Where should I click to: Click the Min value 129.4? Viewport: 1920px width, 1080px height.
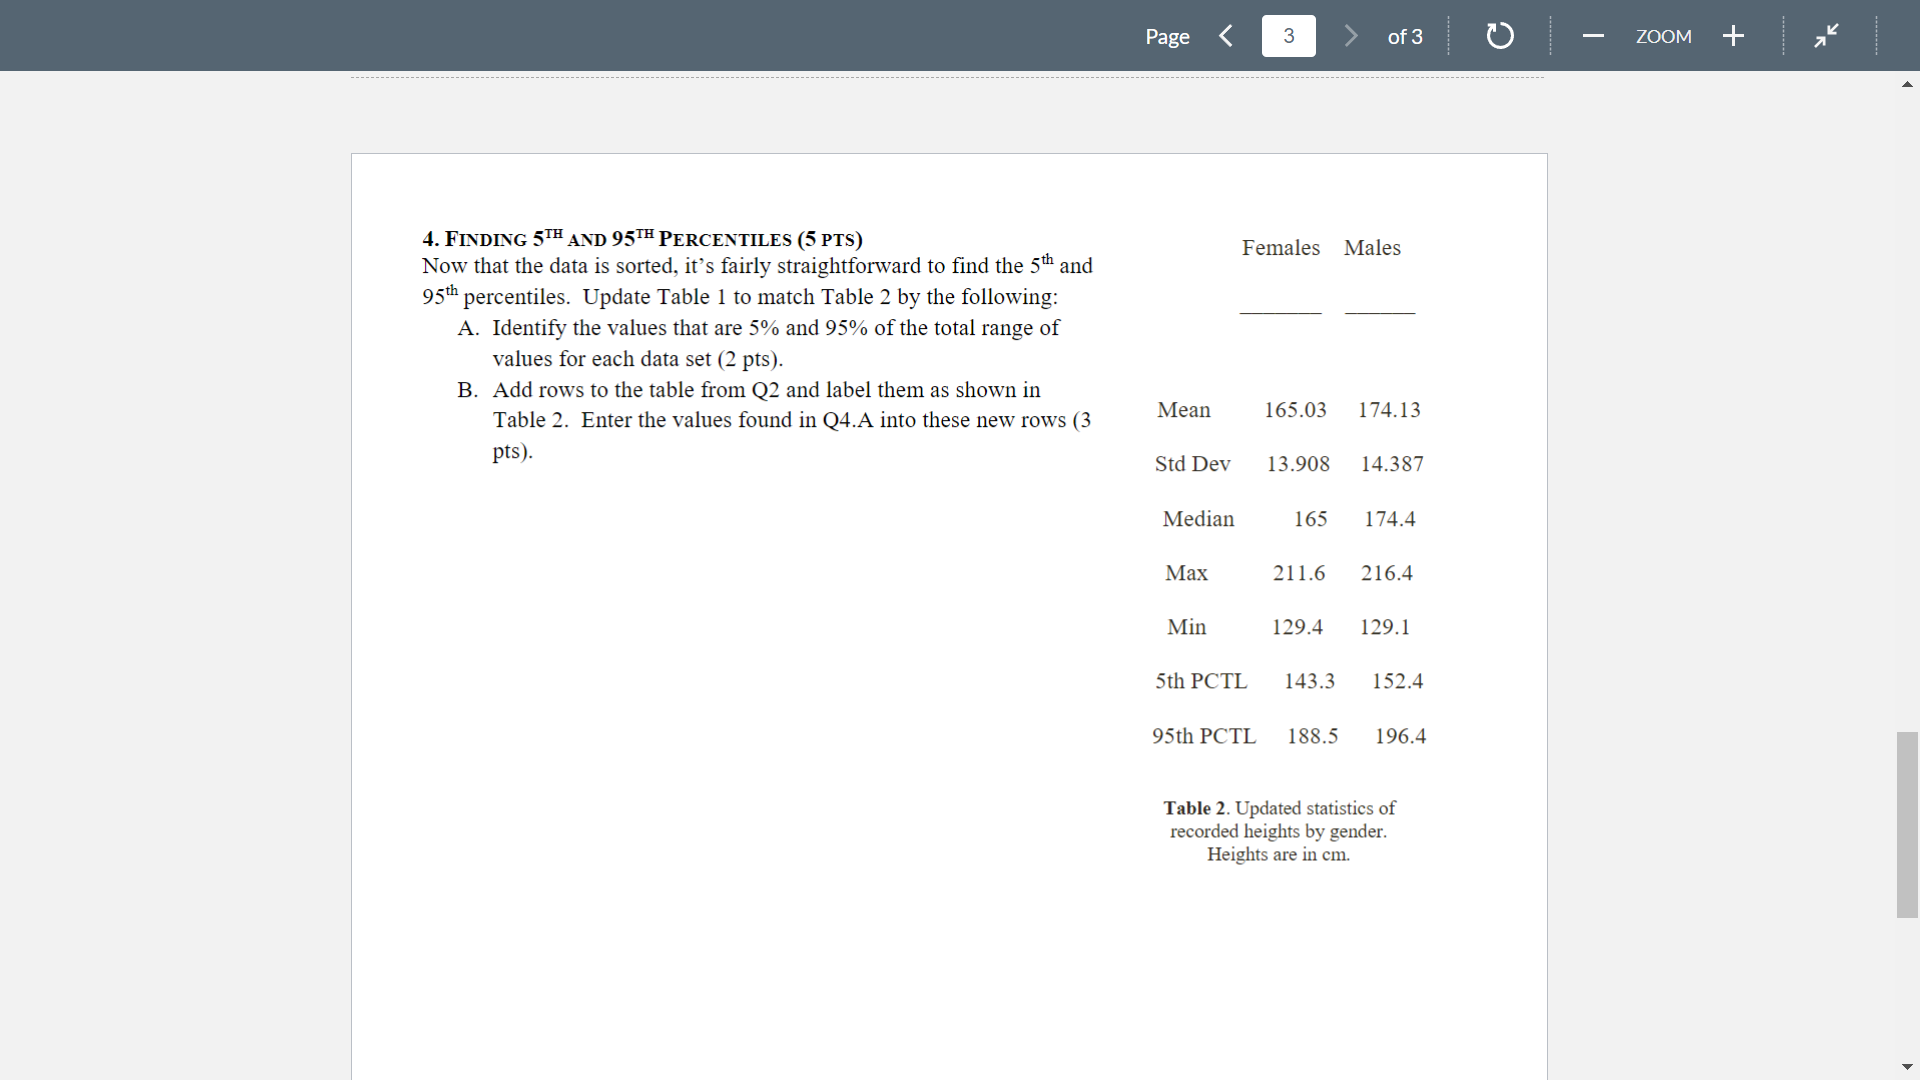[x=1298, y=627]
